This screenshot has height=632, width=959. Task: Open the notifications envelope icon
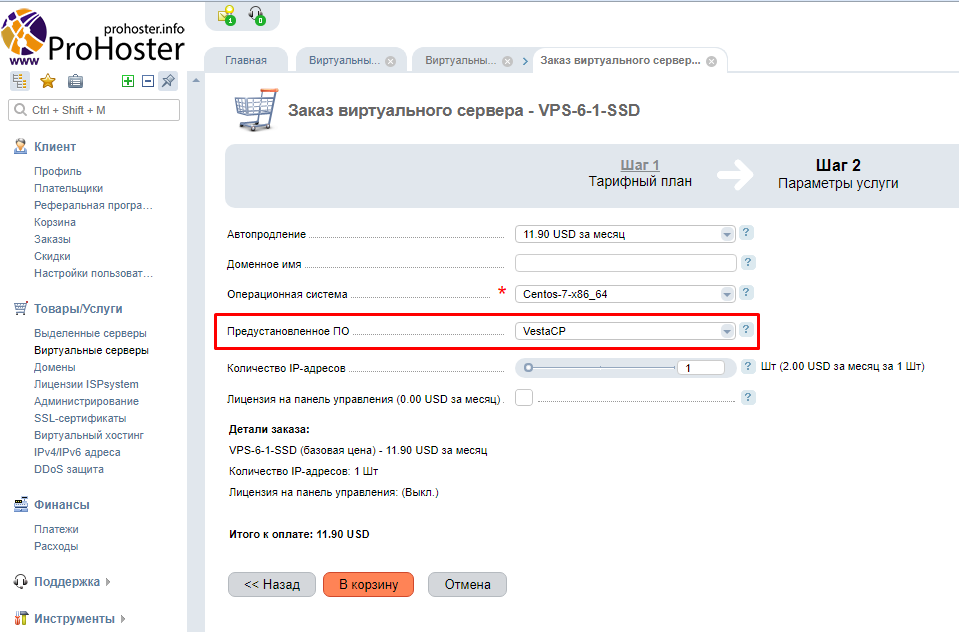coord(227,16)
